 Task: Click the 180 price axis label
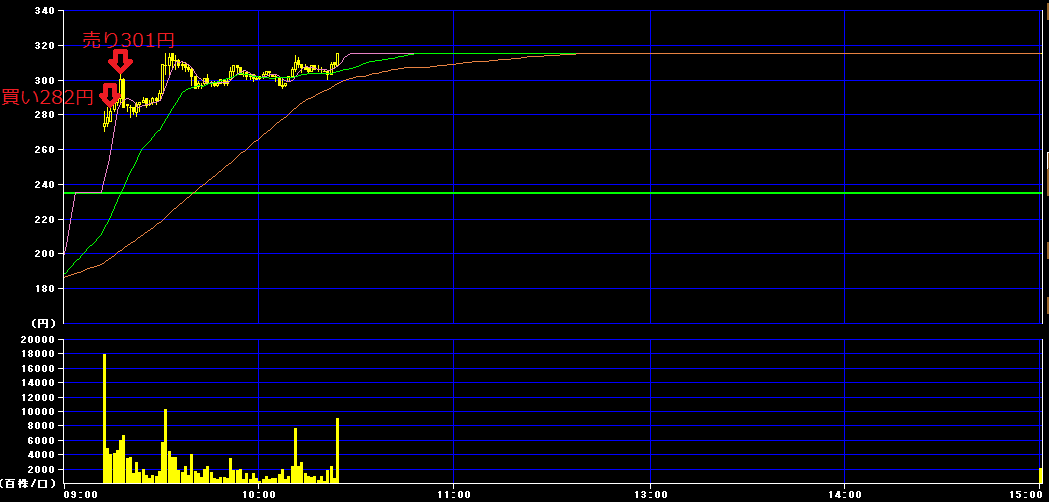pos(43,288)
